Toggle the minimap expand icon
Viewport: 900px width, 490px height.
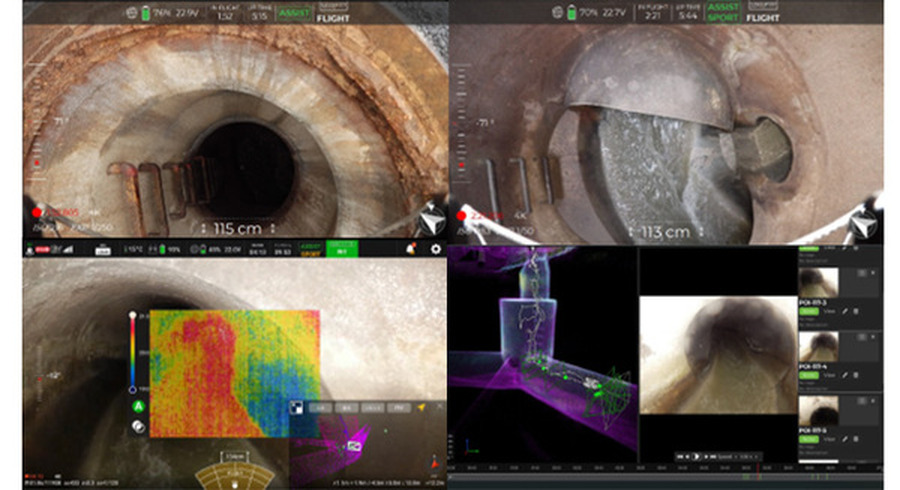pos(297,408)
